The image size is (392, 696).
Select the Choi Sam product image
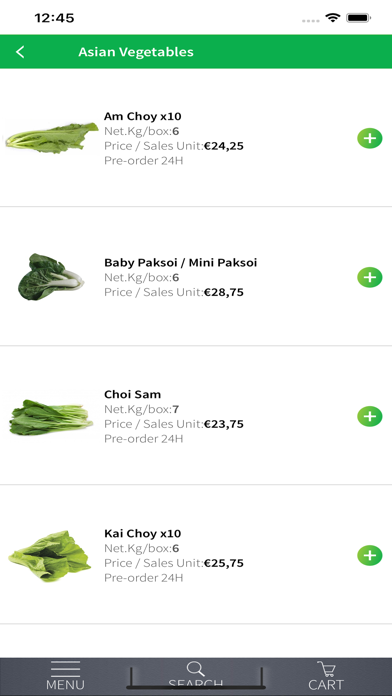(x=51, y=417)
